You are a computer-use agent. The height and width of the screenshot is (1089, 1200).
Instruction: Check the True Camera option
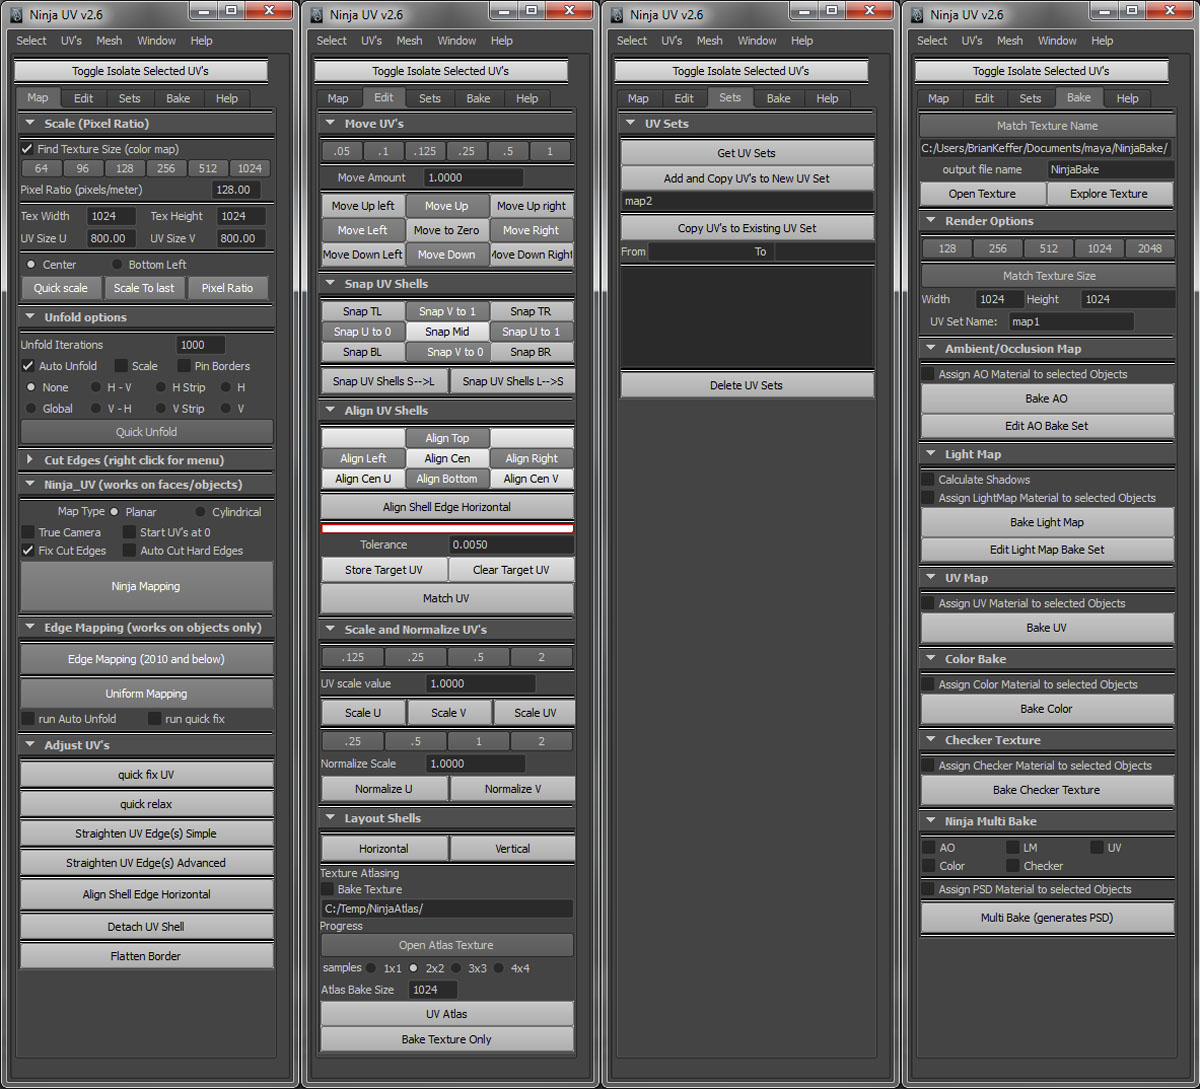click(x=28, y=532)
